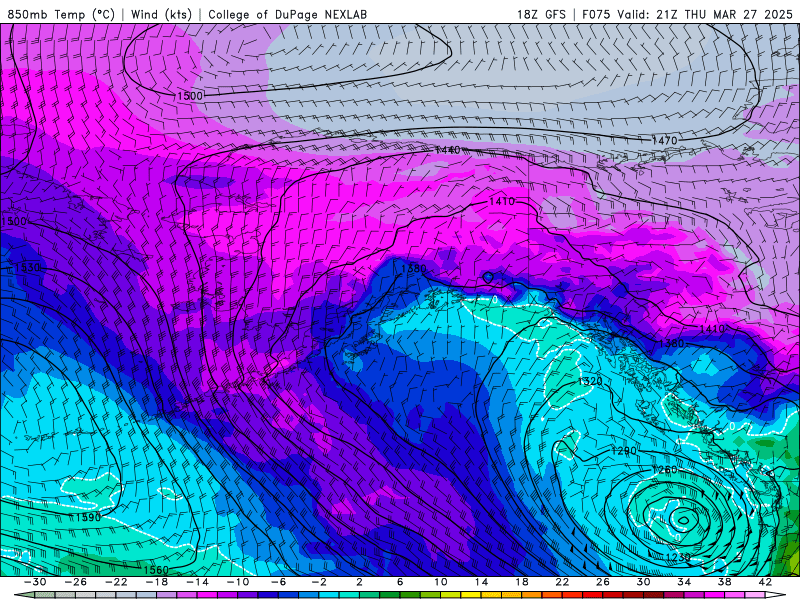This screenshot has height=600, width=800.
Task: Select the 34 colorbar scale value
Action: 684,582
